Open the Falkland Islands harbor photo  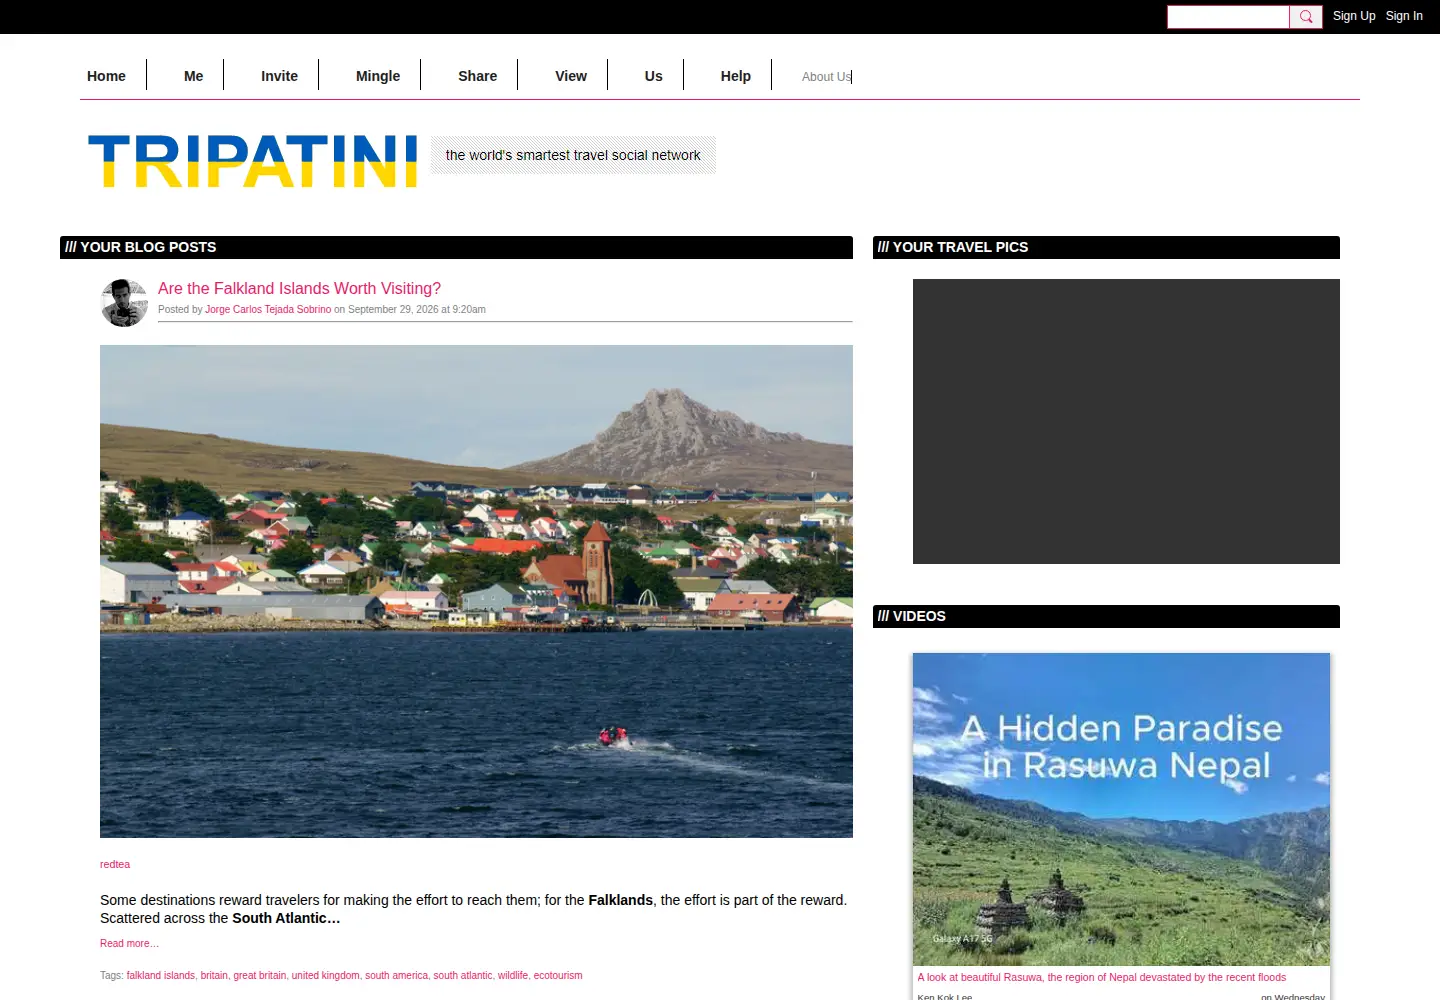pyautogui.click(x=476, y=591)
